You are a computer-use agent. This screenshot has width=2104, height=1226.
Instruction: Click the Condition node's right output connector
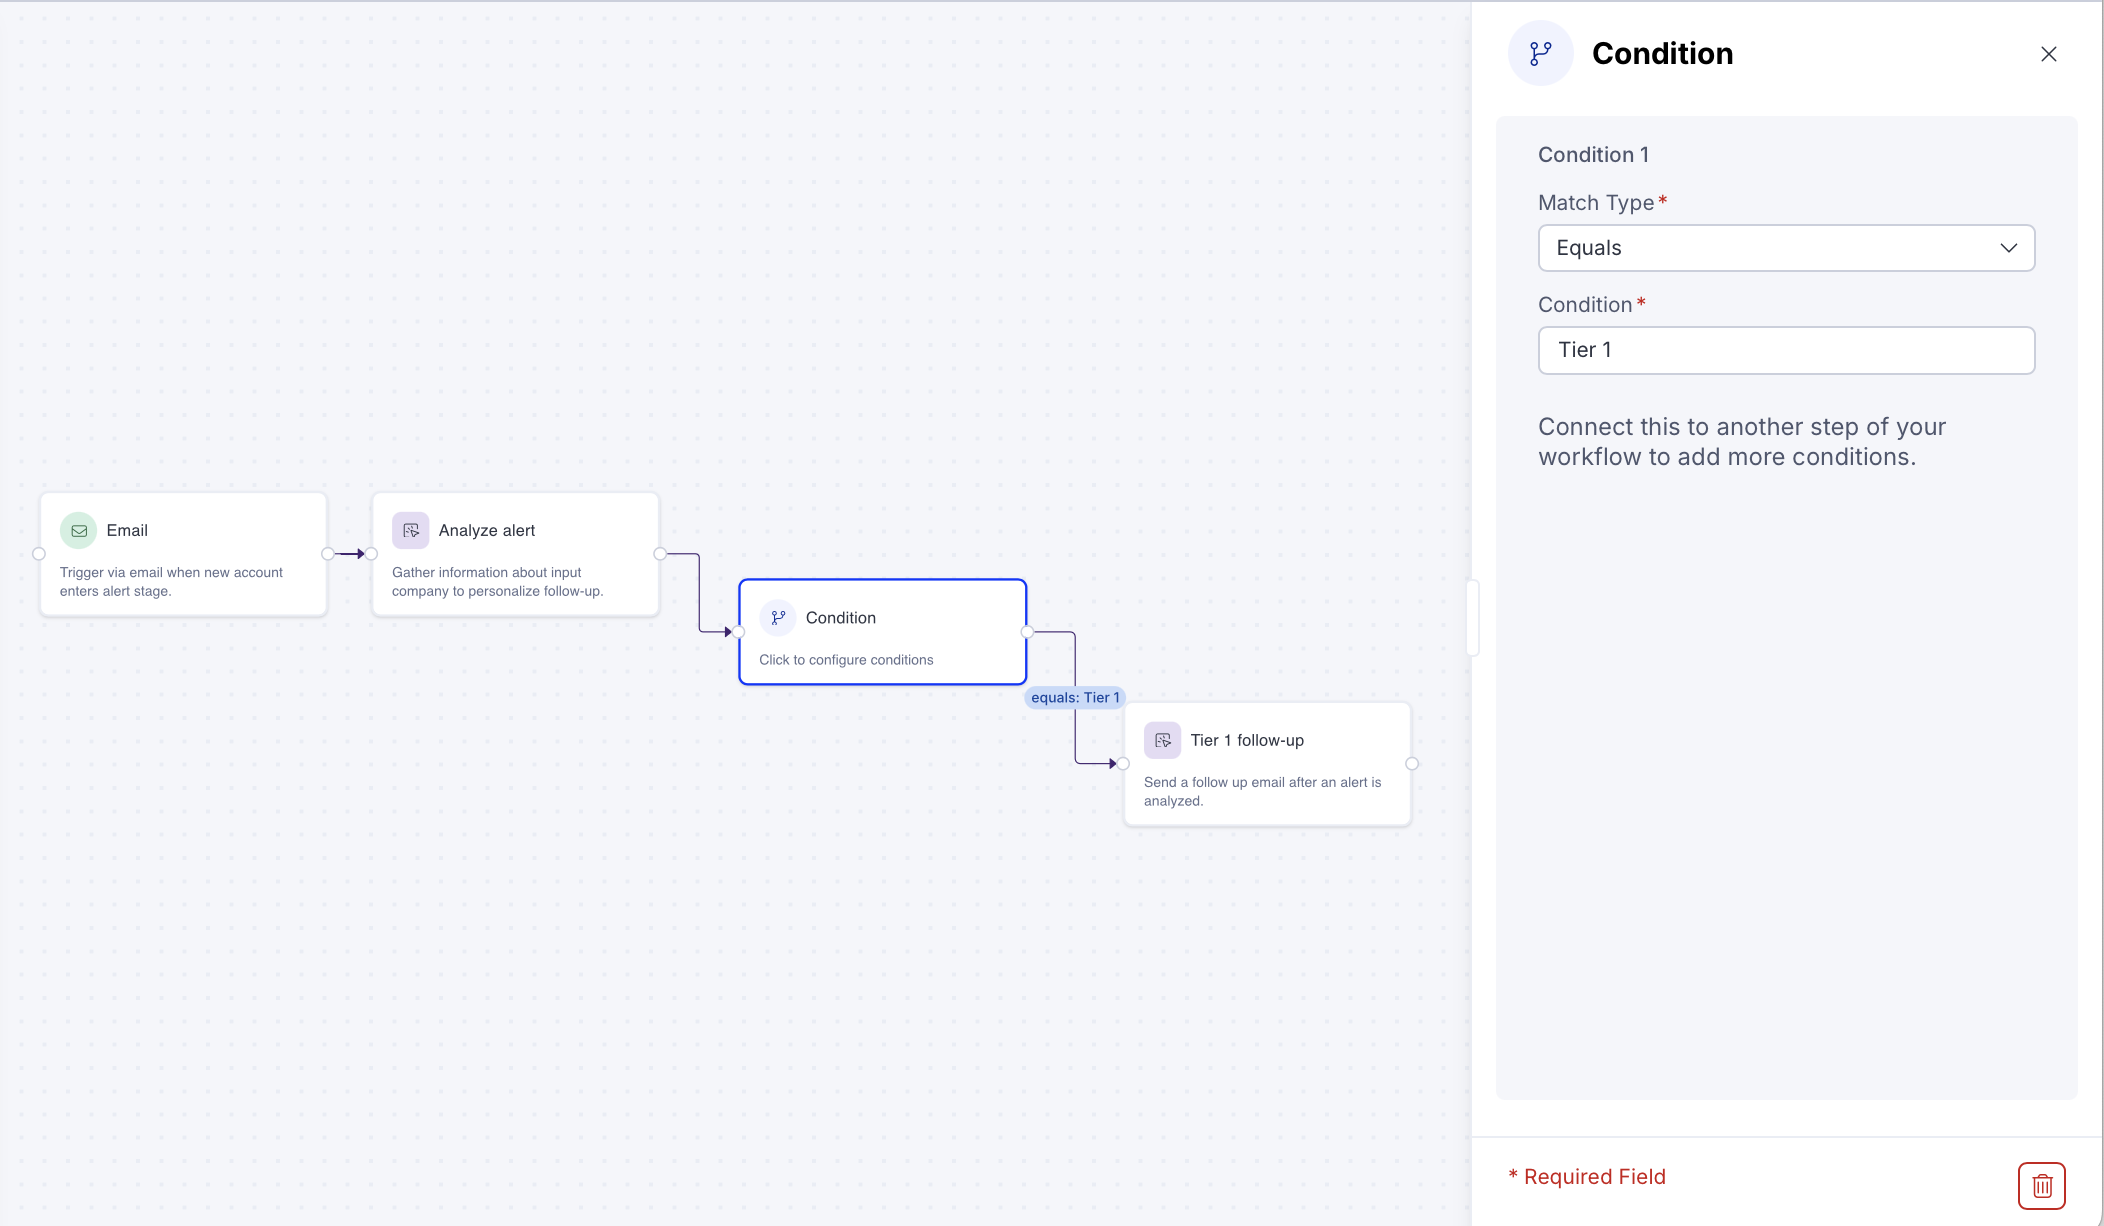coord(1027,632)
